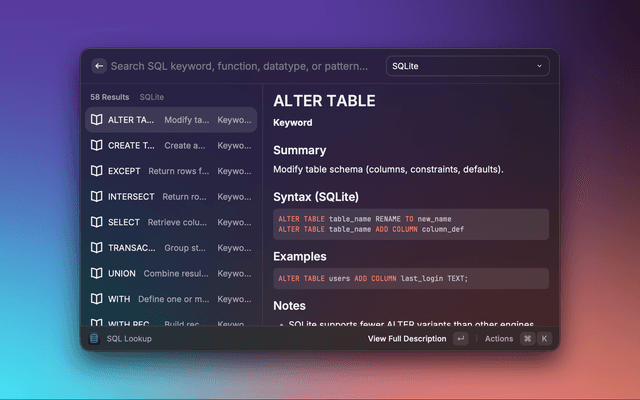Image resolution: width=640 pixels, height=400 pixels.
Task: Click the book icon beside INTERSECT
Action: 96,197
